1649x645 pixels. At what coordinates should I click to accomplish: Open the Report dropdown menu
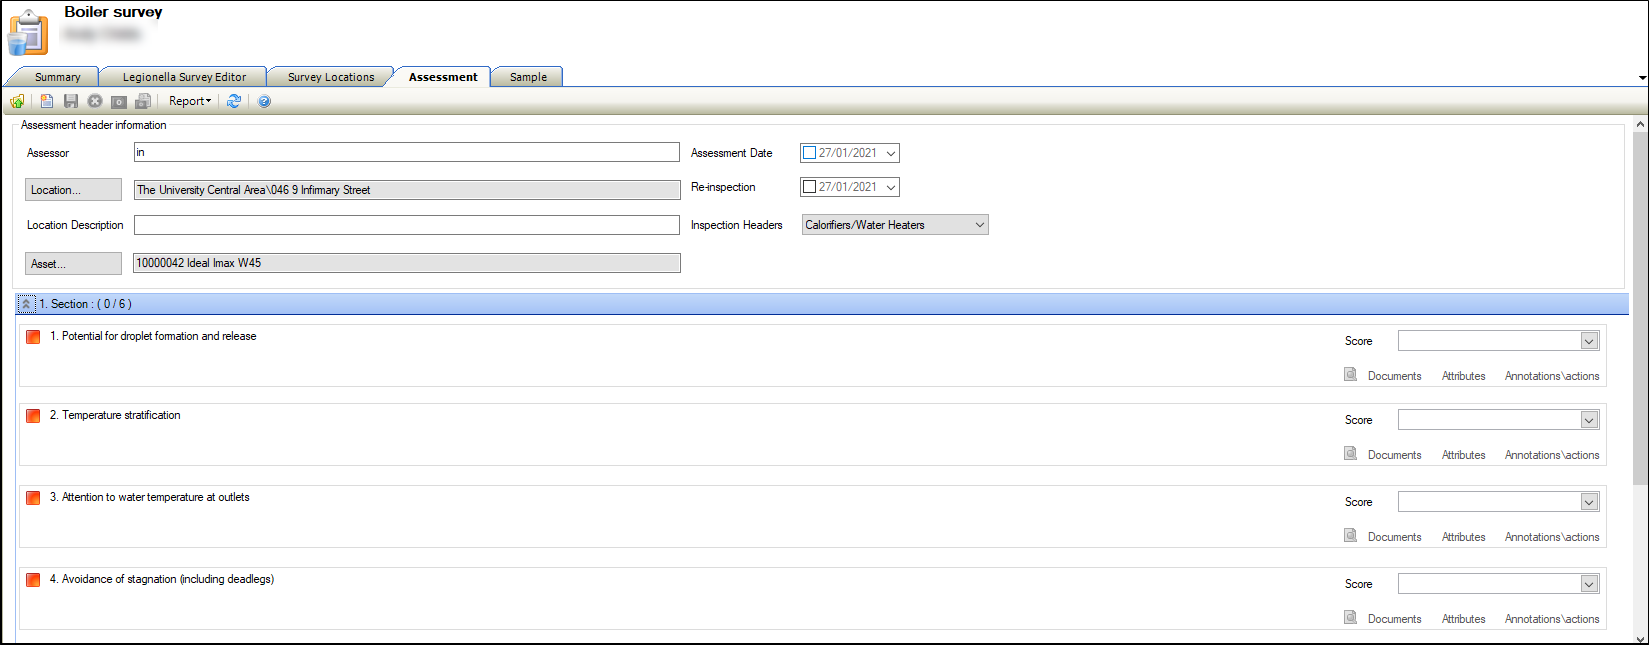pos(190,101)
